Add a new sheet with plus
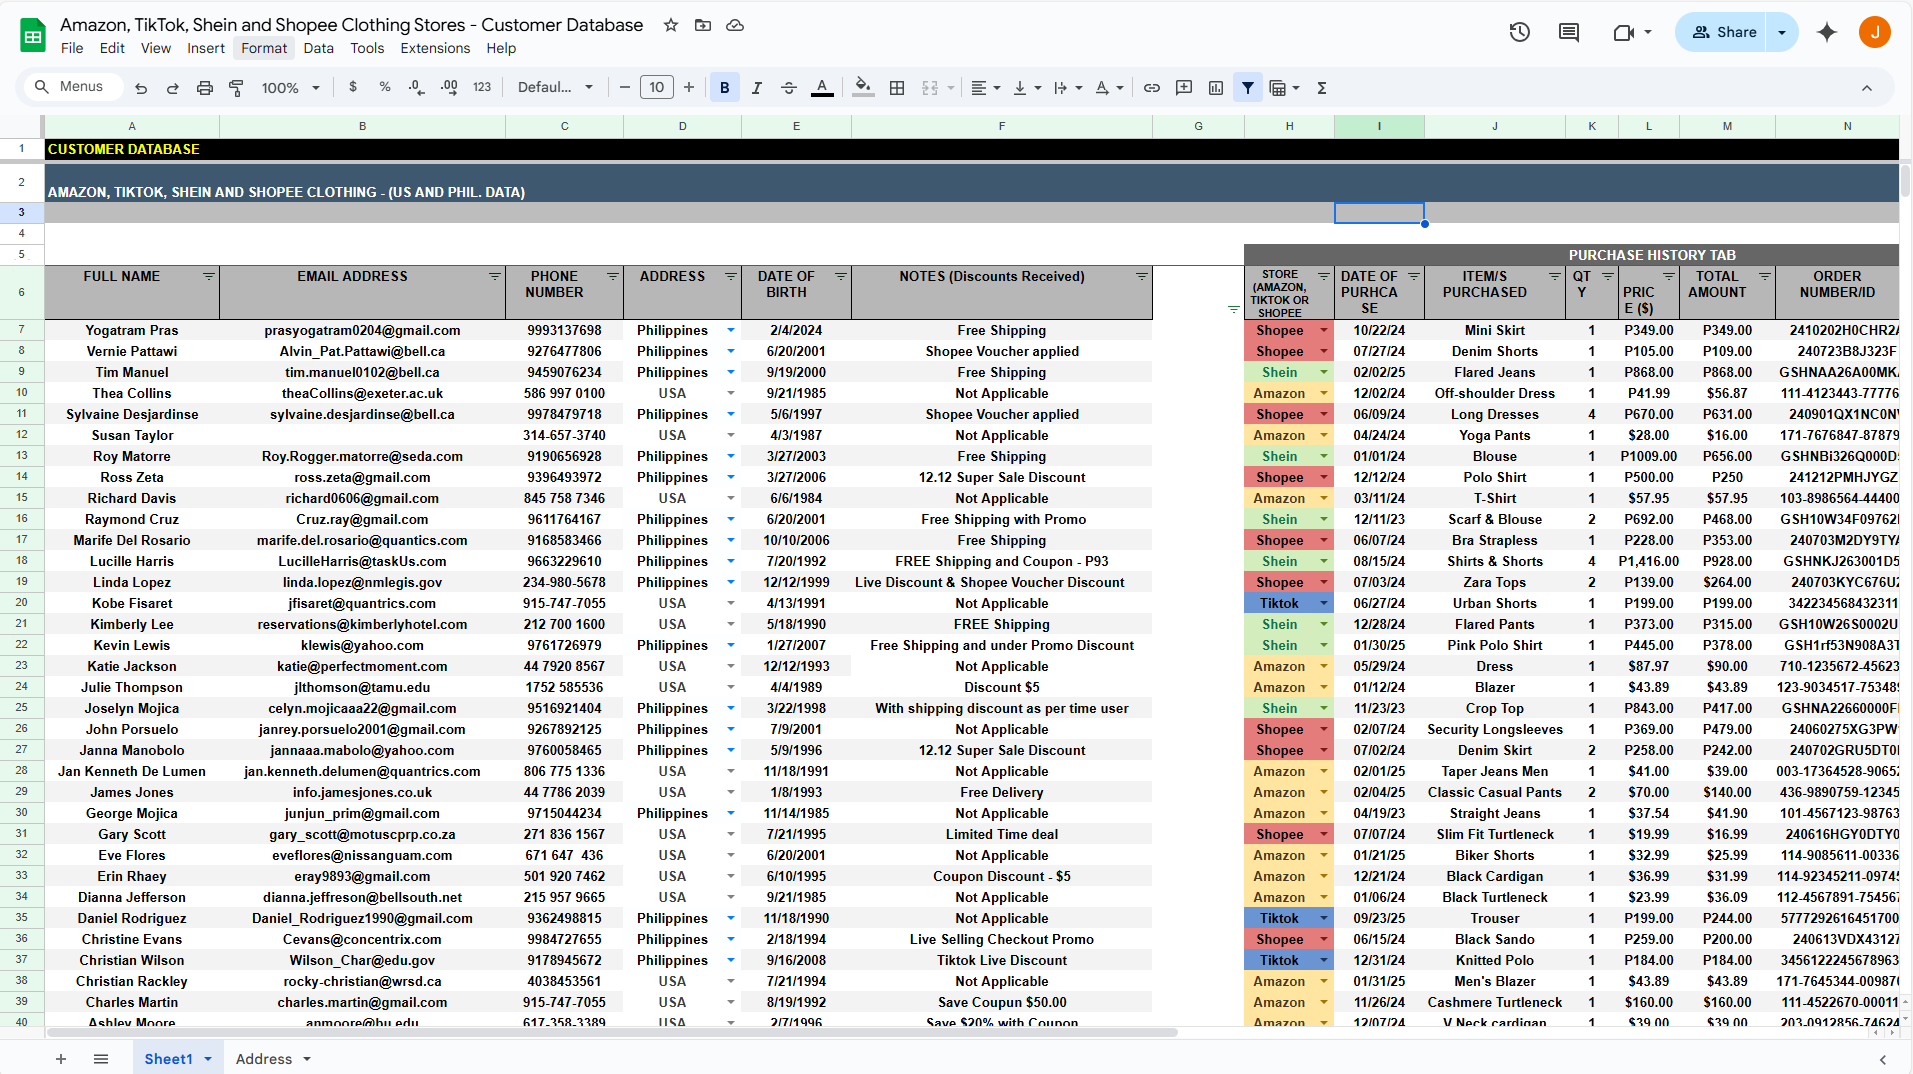 (x=61, y=1059)
